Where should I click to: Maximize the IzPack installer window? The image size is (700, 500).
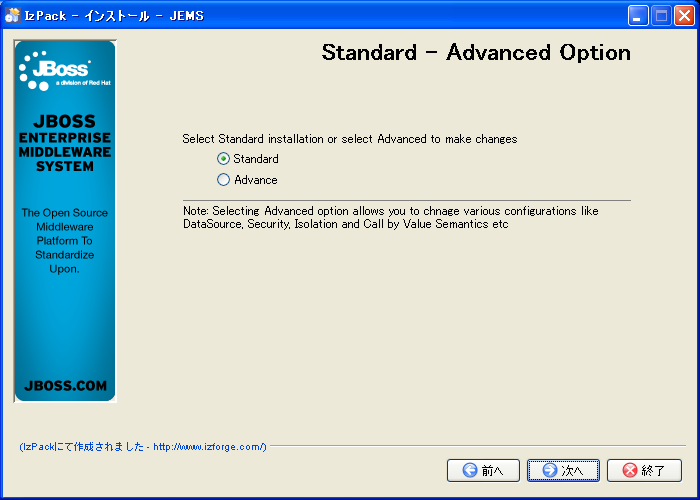point(661,15)
